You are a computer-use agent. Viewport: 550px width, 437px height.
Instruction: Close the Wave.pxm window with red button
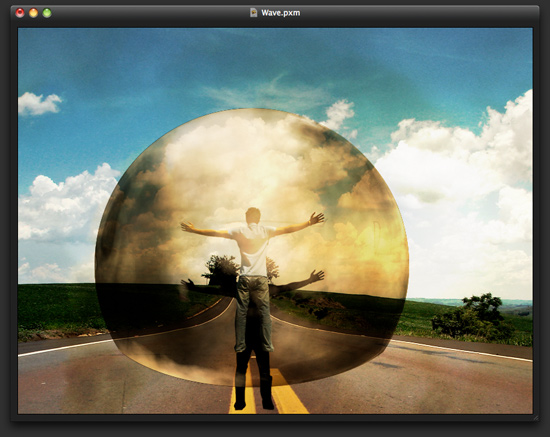point(20,13)
